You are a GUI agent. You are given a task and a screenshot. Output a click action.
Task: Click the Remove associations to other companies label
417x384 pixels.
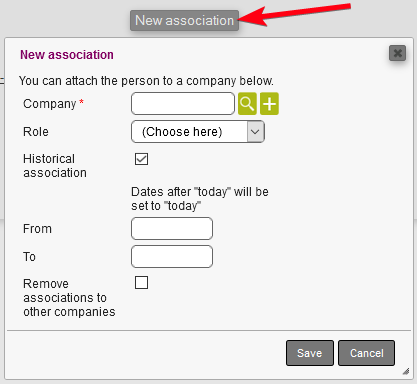69,298
